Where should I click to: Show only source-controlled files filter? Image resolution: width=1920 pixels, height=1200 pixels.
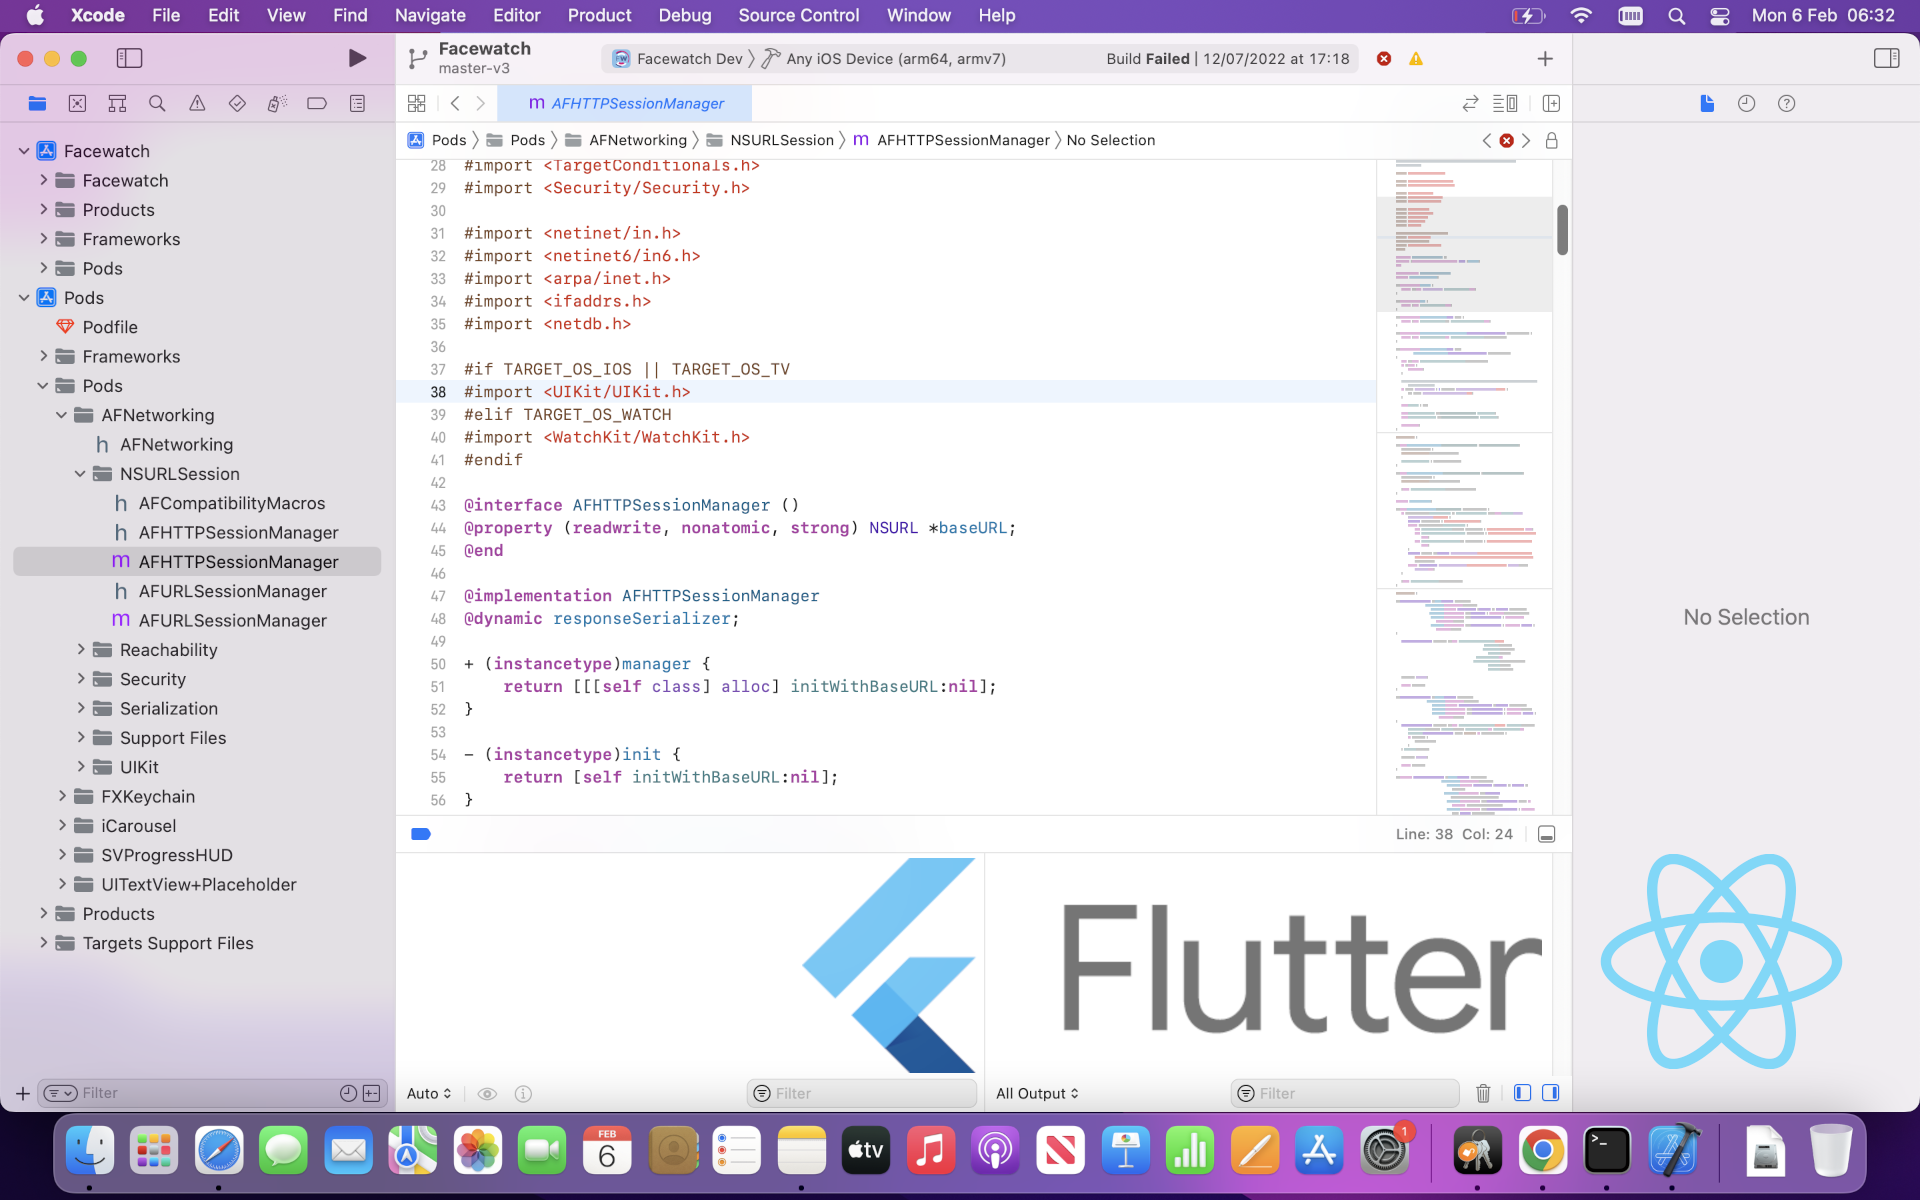[x=372, y=1093]
